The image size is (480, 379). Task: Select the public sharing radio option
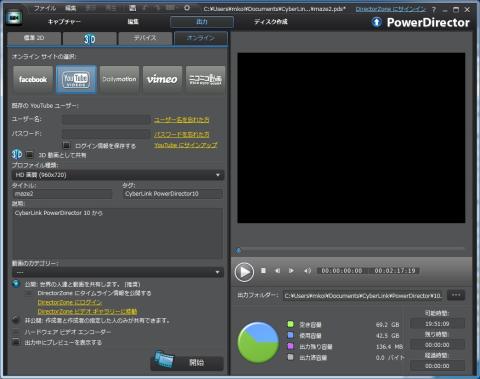pyautogui.click(x=16, y=284)
